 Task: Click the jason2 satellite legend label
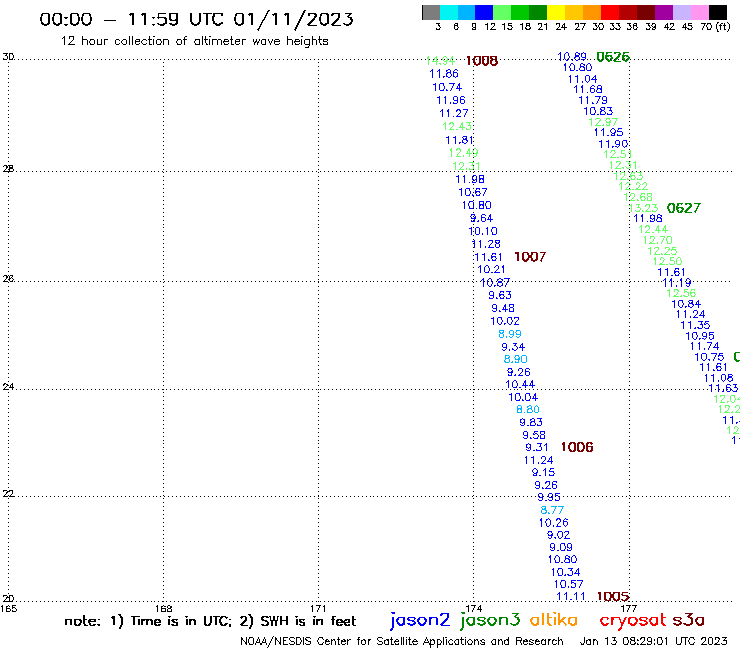[x=420, y=620]
